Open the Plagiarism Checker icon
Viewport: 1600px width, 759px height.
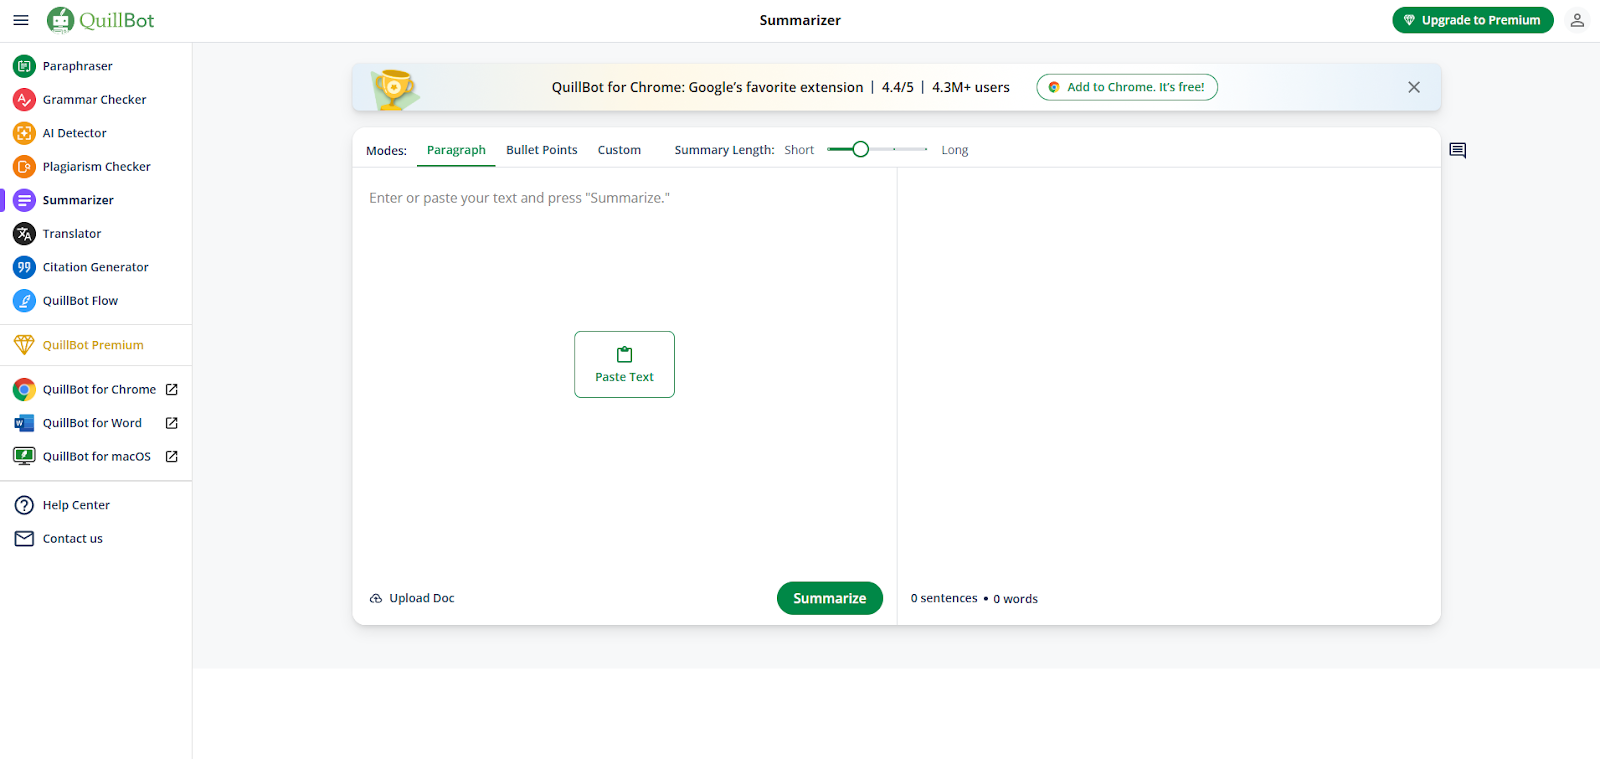click(x=24, y=167)
